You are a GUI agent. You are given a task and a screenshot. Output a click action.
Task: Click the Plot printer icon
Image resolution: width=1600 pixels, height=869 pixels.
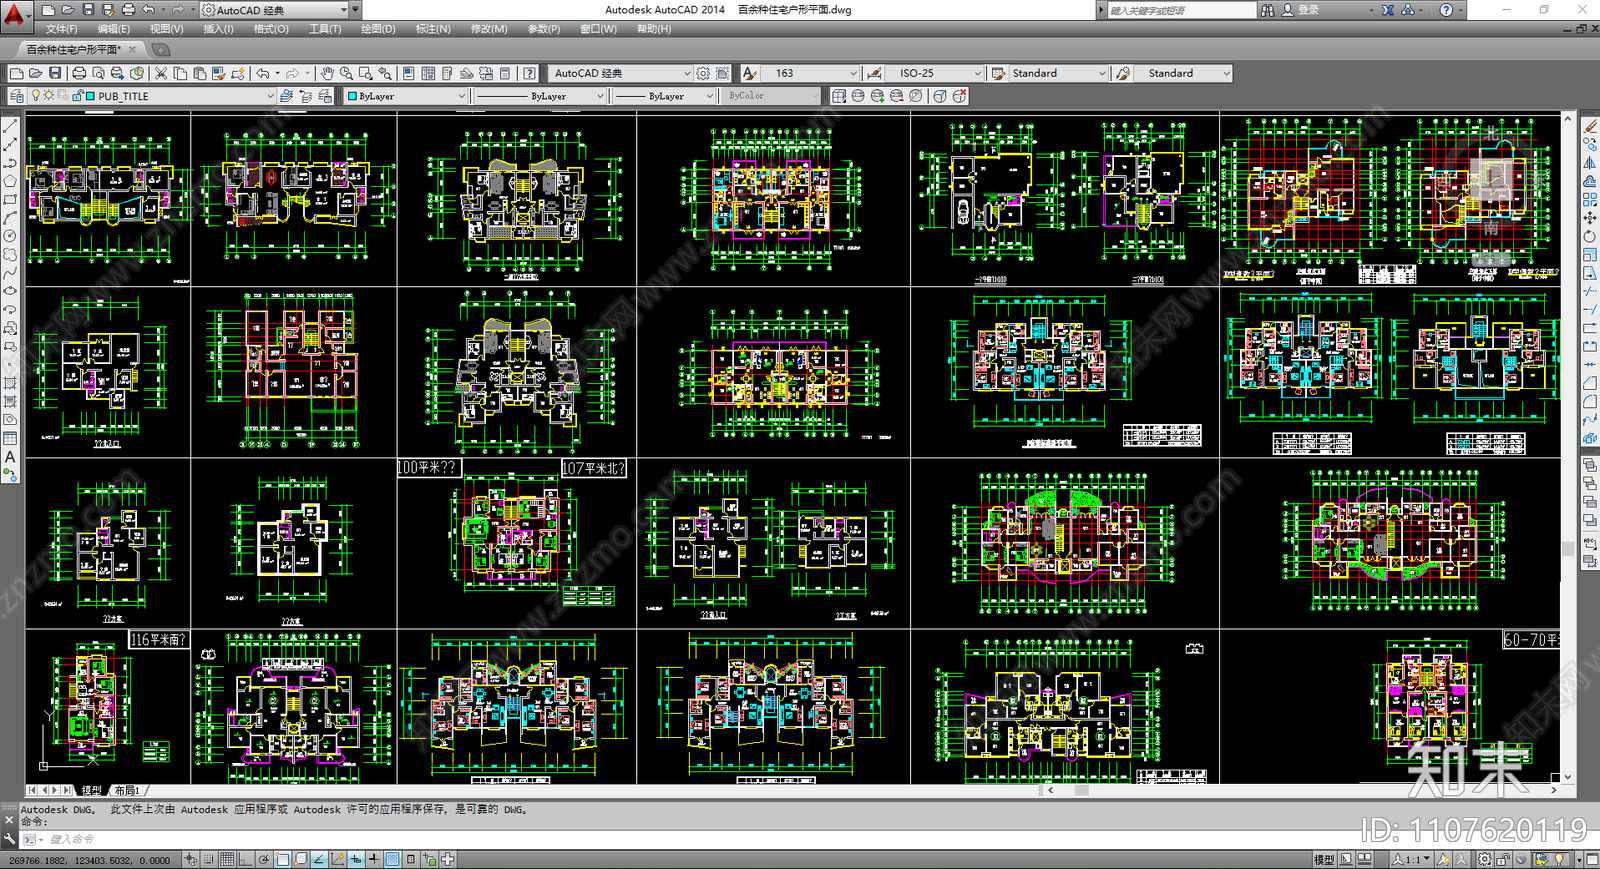point(79,73)
